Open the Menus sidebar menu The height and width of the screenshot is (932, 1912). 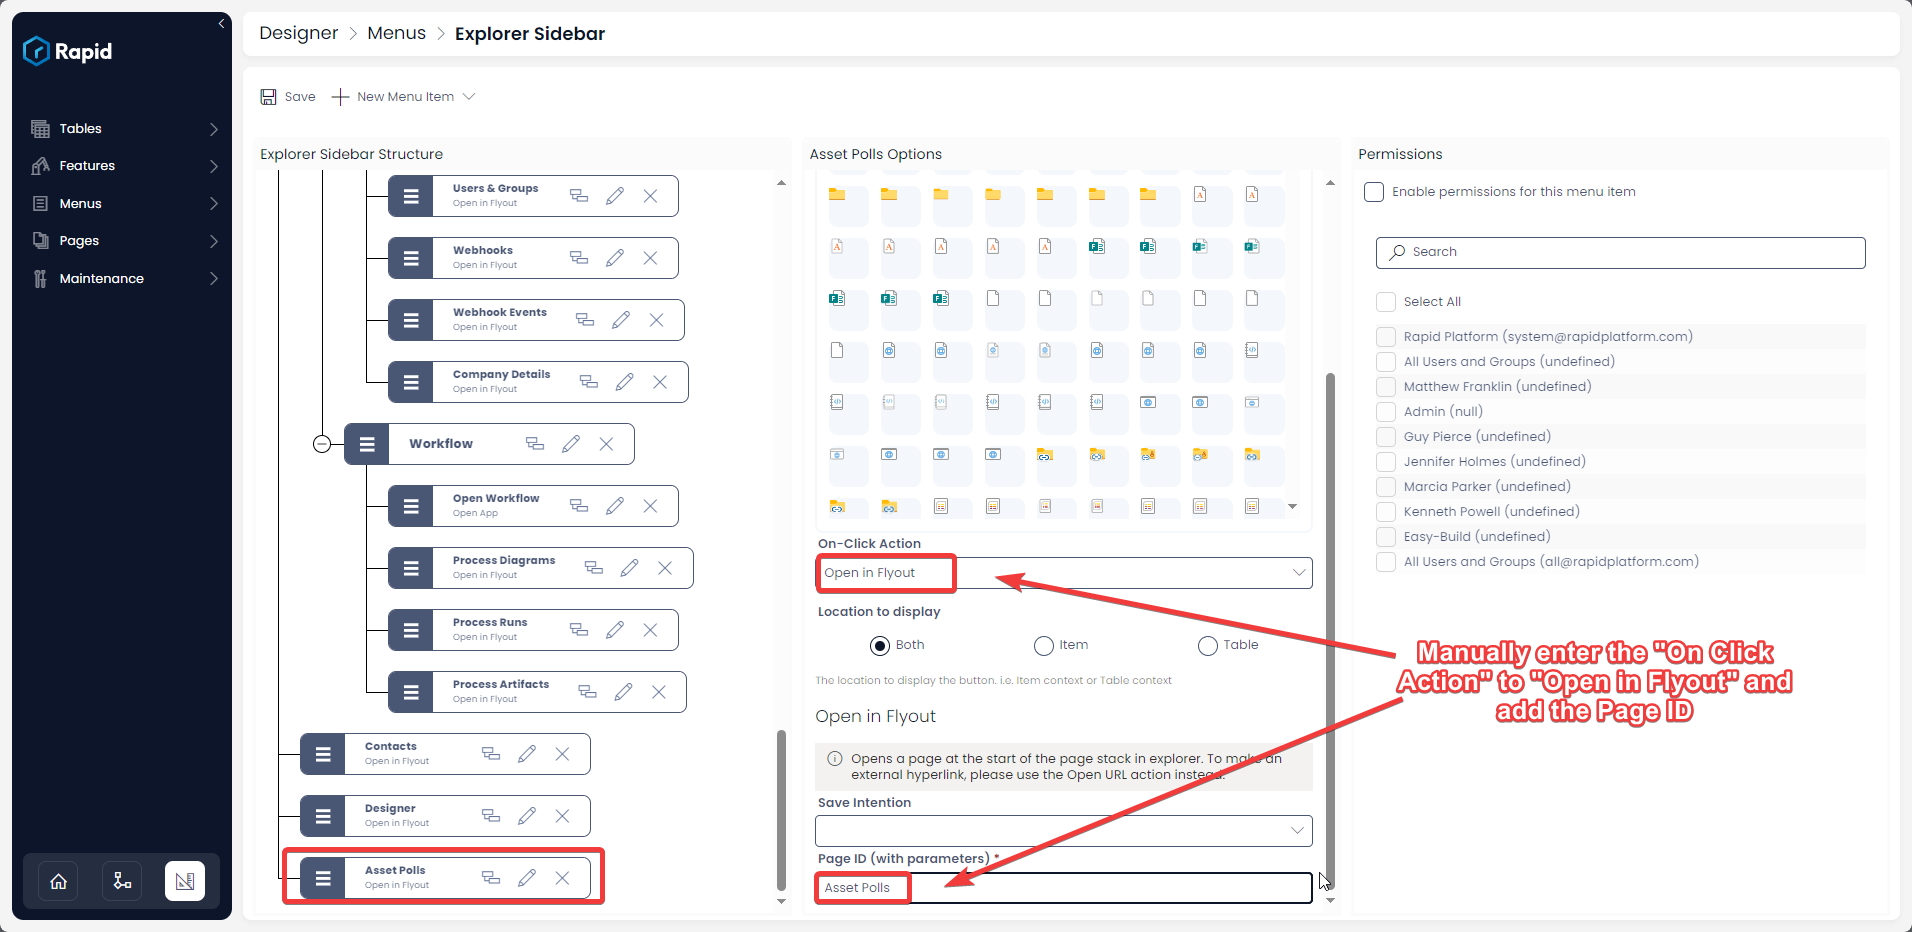click(124, 204)
